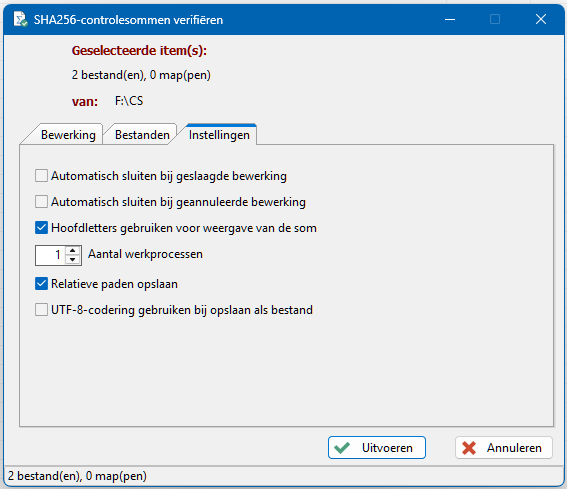Uncheck Hoofdletters gebruiken voor weergave van de som
The width and height of the screenshot is (567, 489).
pos(41,228)
